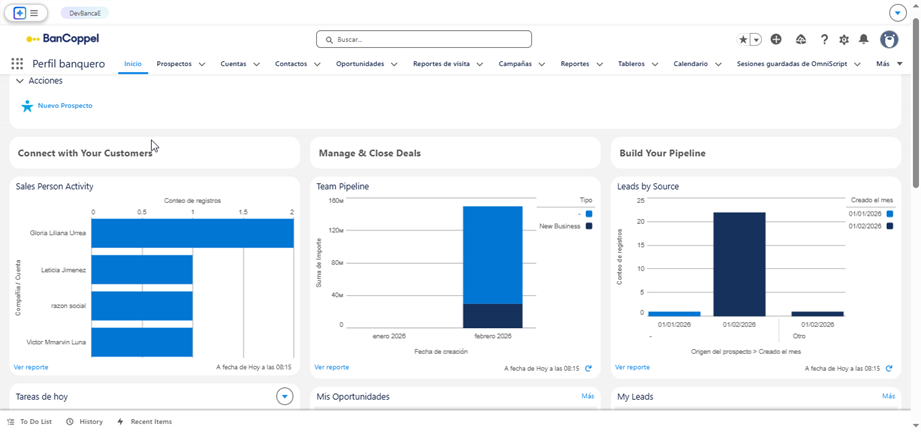Click the notifications bell icon
This screenshot has height=432, width=921.
pyautogui.click(x=864, y=40)
